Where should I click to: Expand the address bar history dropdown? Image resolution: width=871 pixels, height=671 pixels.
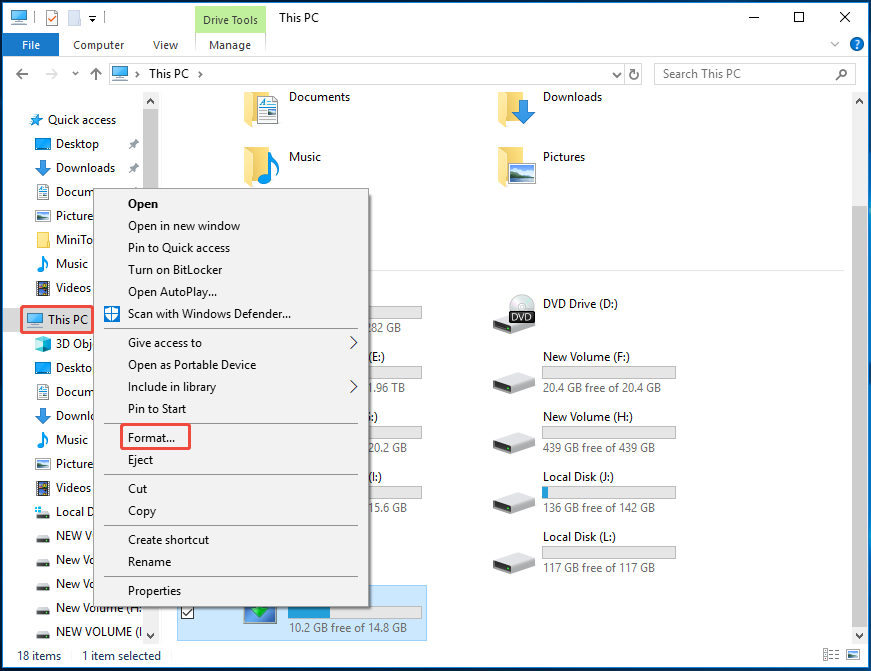tap(617, 74)
